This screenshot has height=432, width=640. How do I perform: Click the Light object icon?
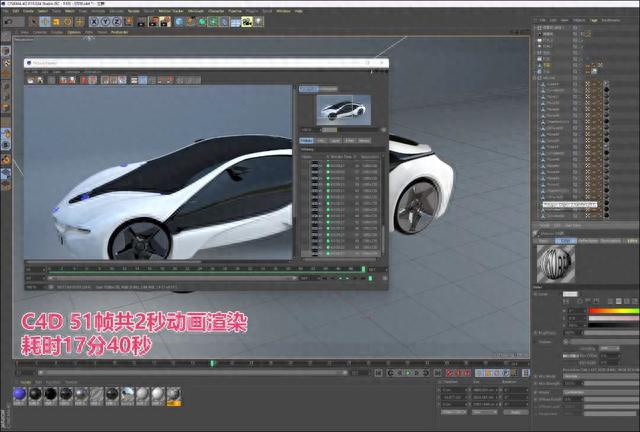258,21
